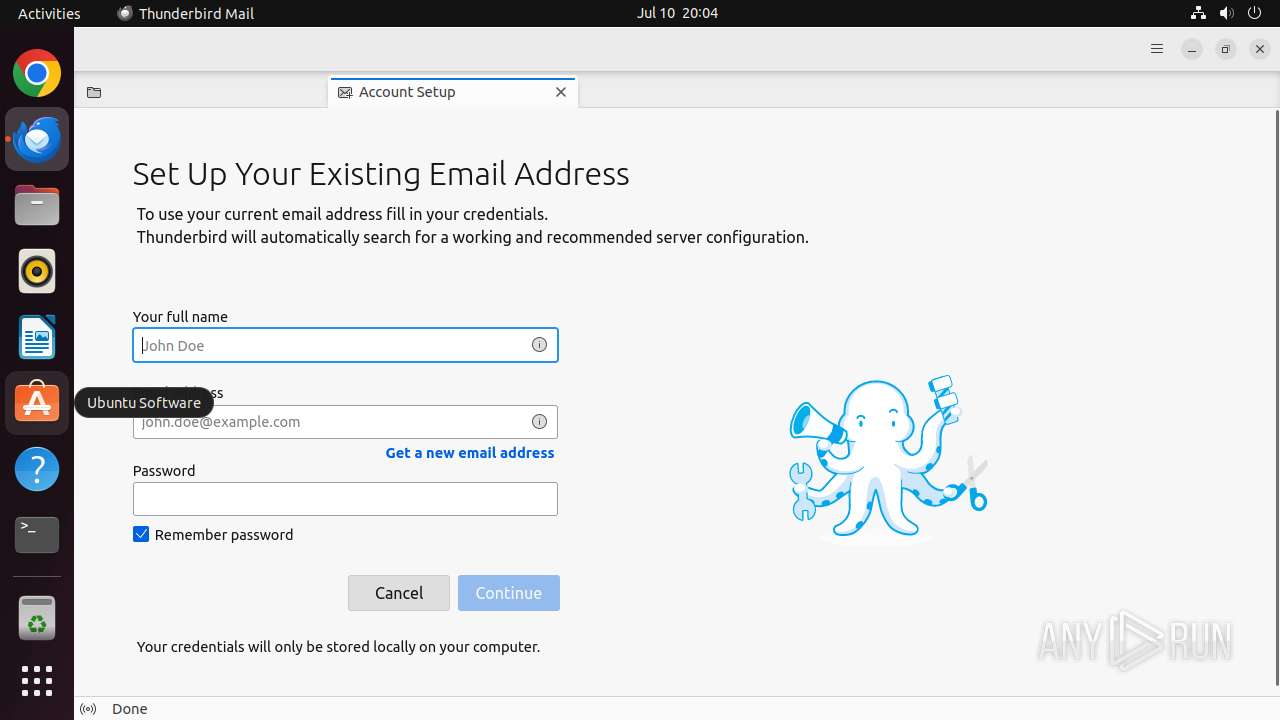Open the volume indicator in top bar

tap(1227, 13)
